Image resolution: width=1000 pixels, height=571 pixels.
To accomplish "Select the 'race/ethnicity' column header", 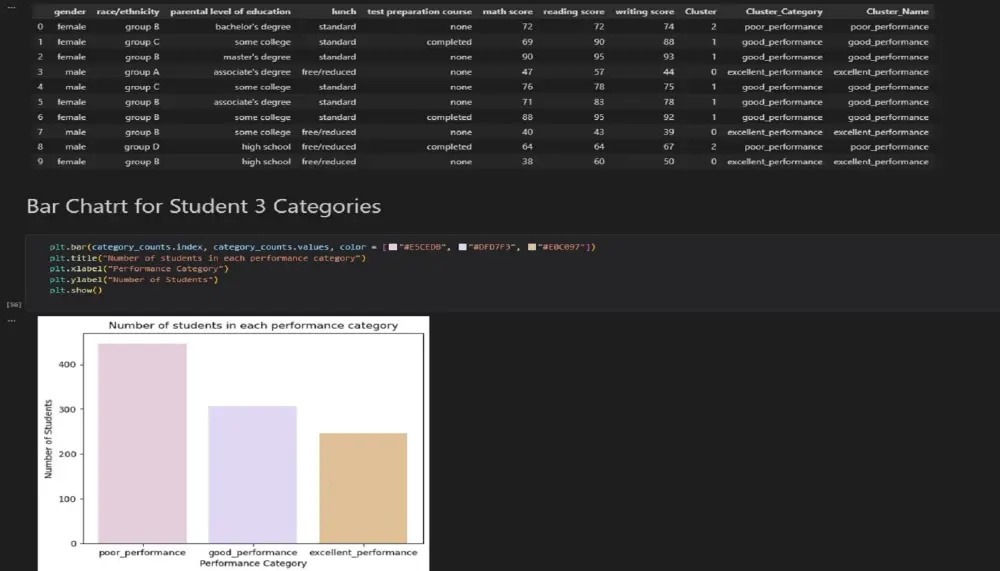I will (128, 11).
